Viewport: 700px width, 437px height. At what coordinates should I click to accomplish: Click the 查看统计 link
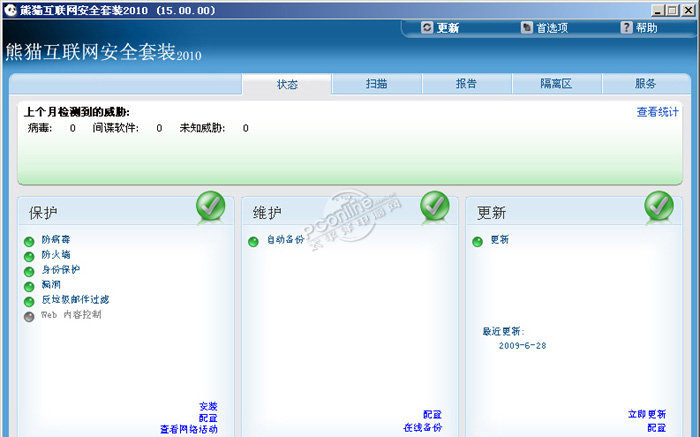click(x=658, y=112)
